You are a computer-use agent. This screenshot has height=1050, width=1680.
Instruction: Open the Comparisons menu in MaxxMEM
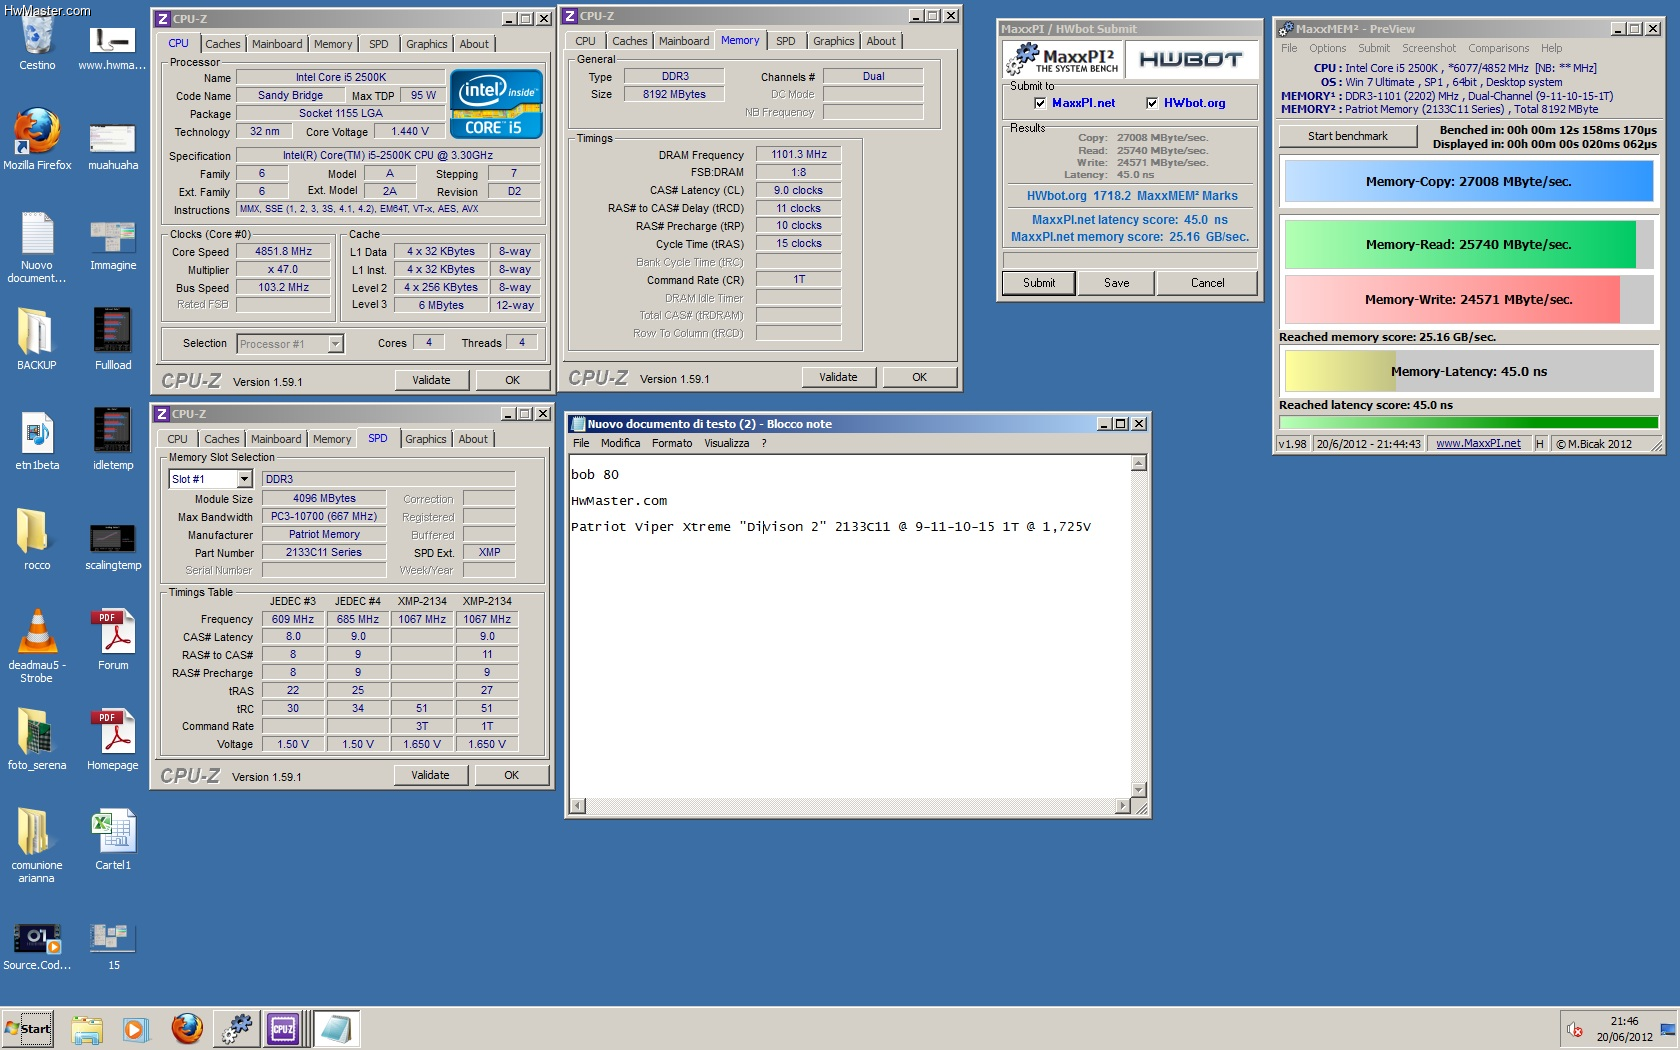[1498, 48]
